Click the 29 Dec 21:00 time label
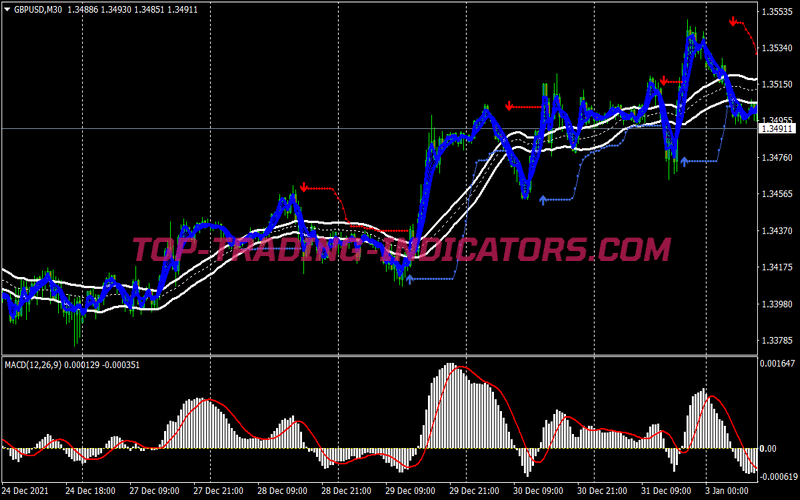This screenshot has height=500, width=800. [473, 491]
